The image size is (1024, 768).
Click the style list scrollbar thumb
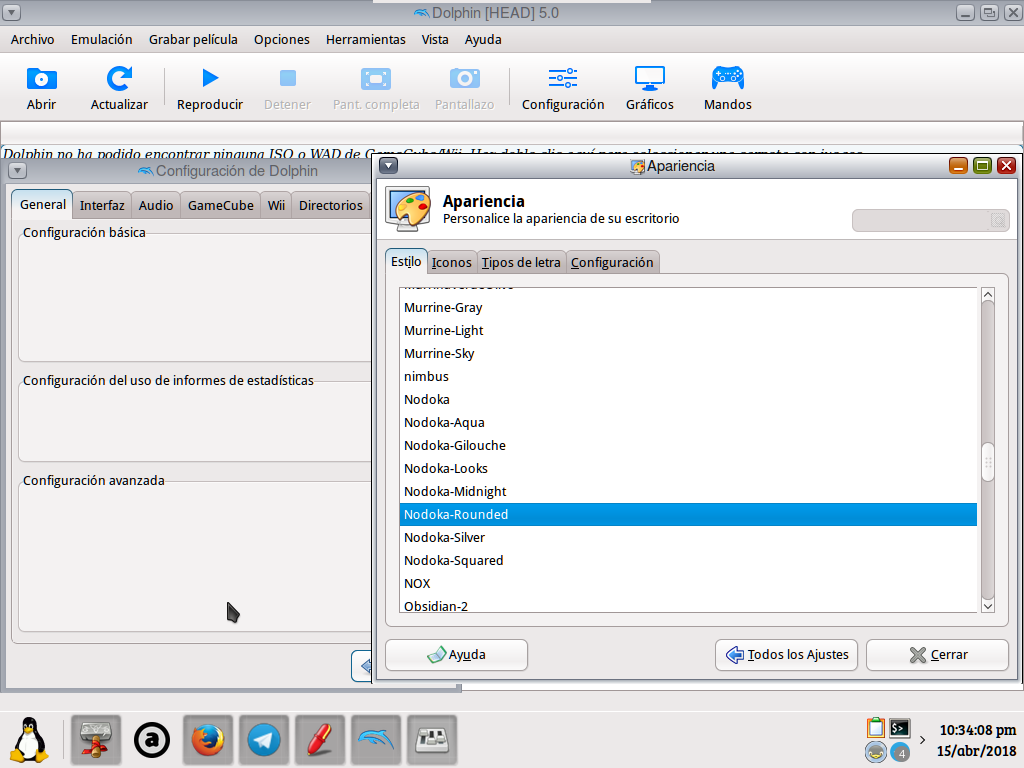[988, 462]
